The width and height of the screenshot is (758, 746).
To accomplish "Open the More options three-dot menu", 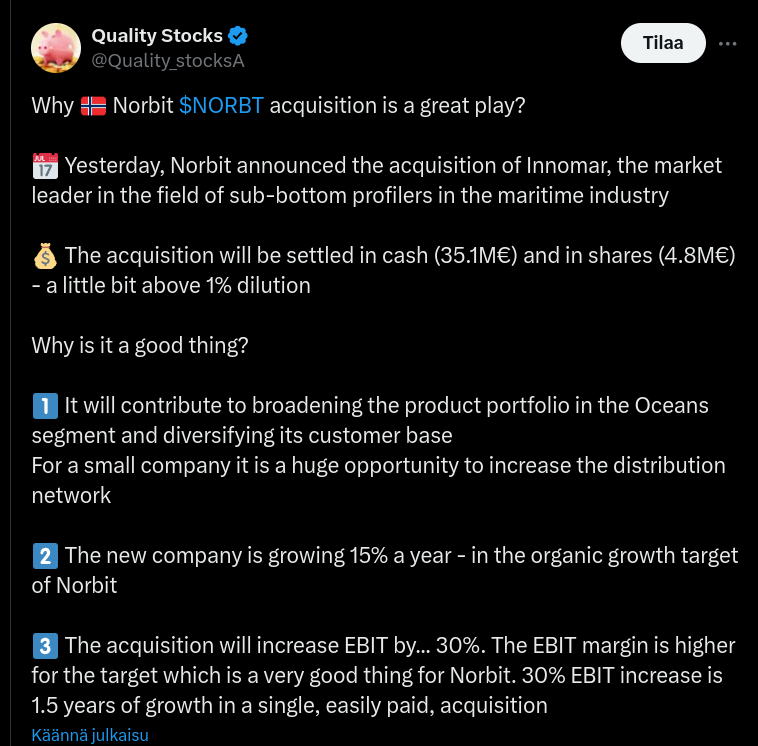I will point(728,44).
